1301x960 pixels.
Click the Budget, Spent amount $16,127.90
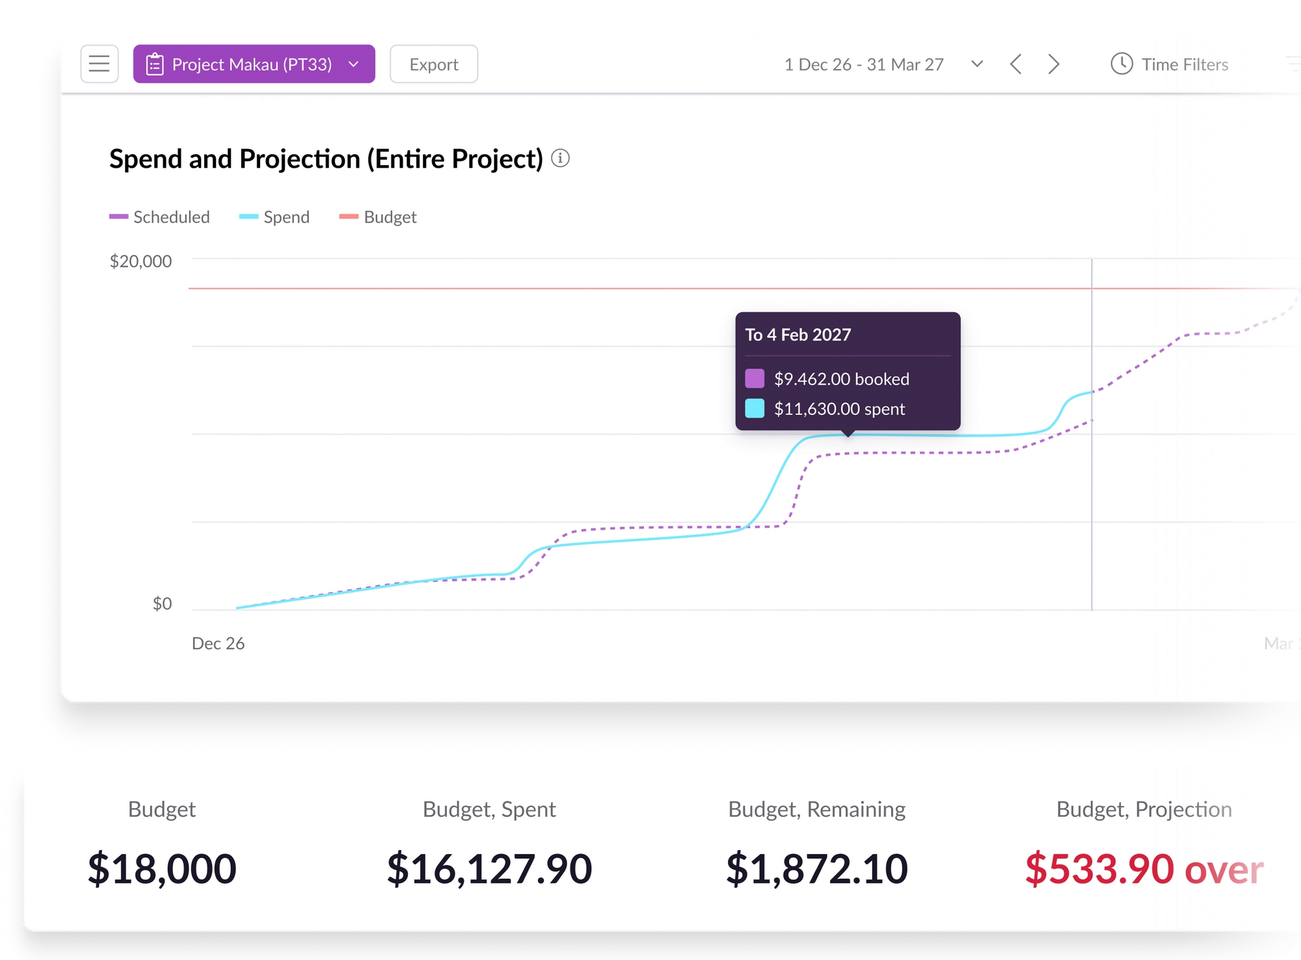(x=489, y=869)
